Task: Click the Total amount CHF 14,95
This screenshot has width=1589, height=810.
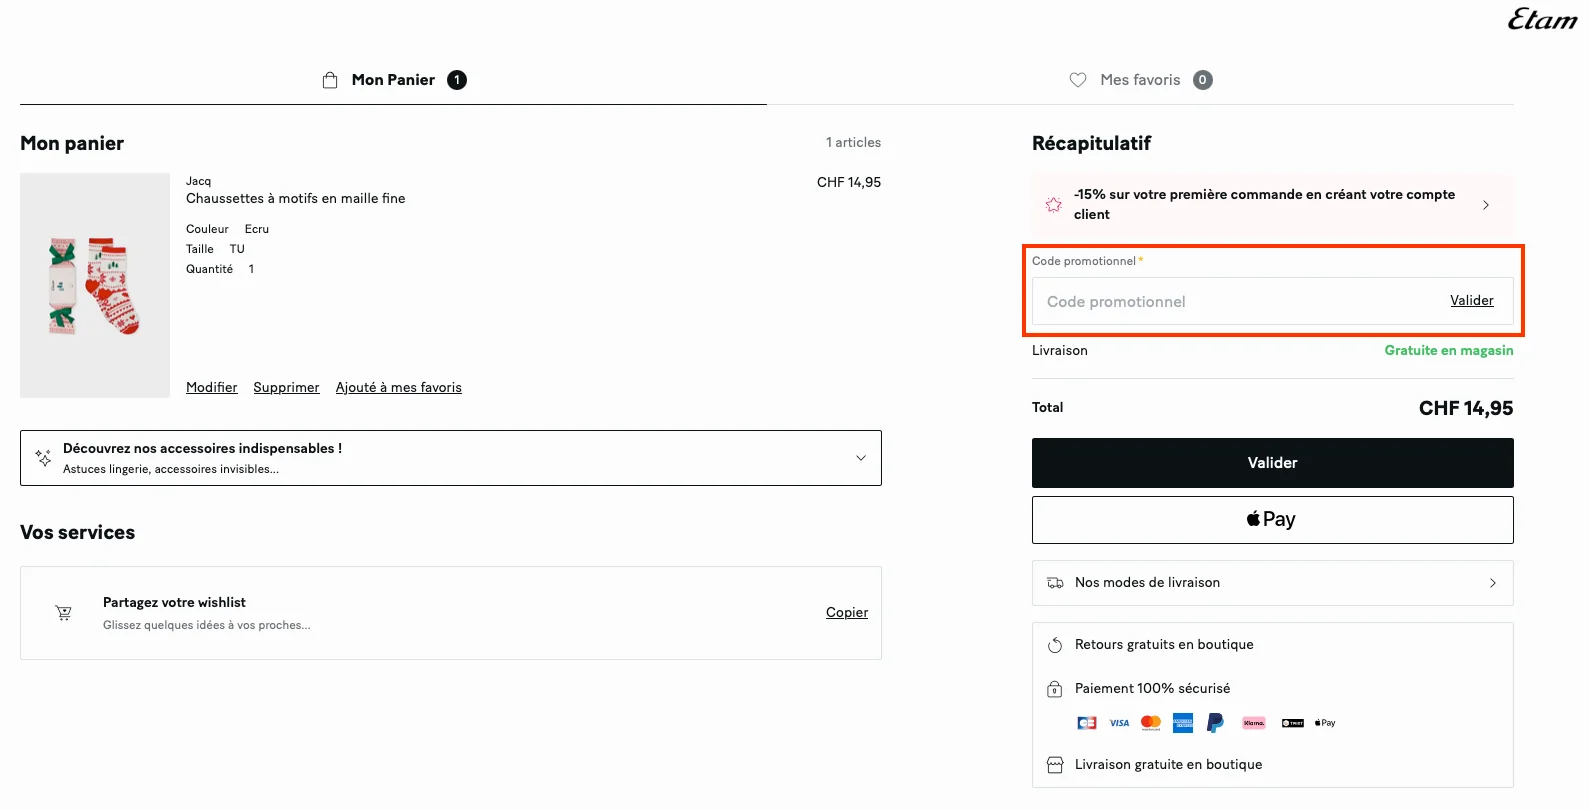Action: tap(1466, 408)
